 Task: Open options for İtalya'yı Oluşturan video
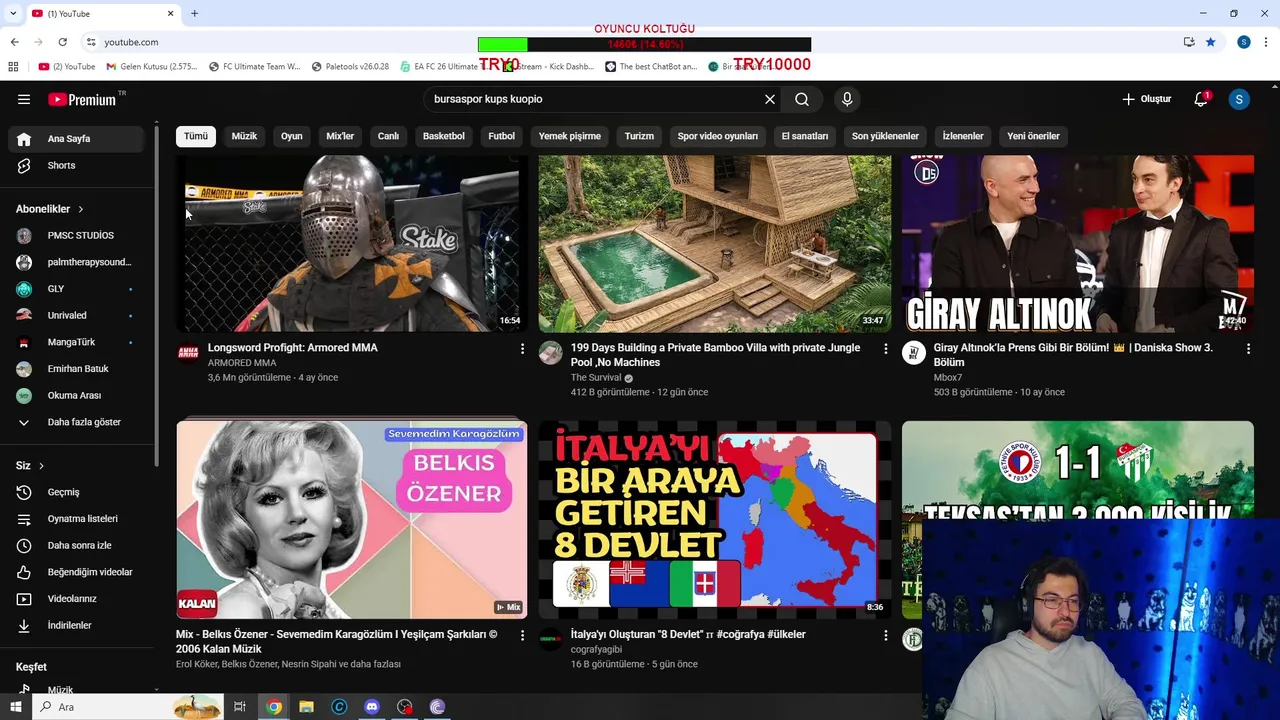pyautogui.click(x=885, y=635)
